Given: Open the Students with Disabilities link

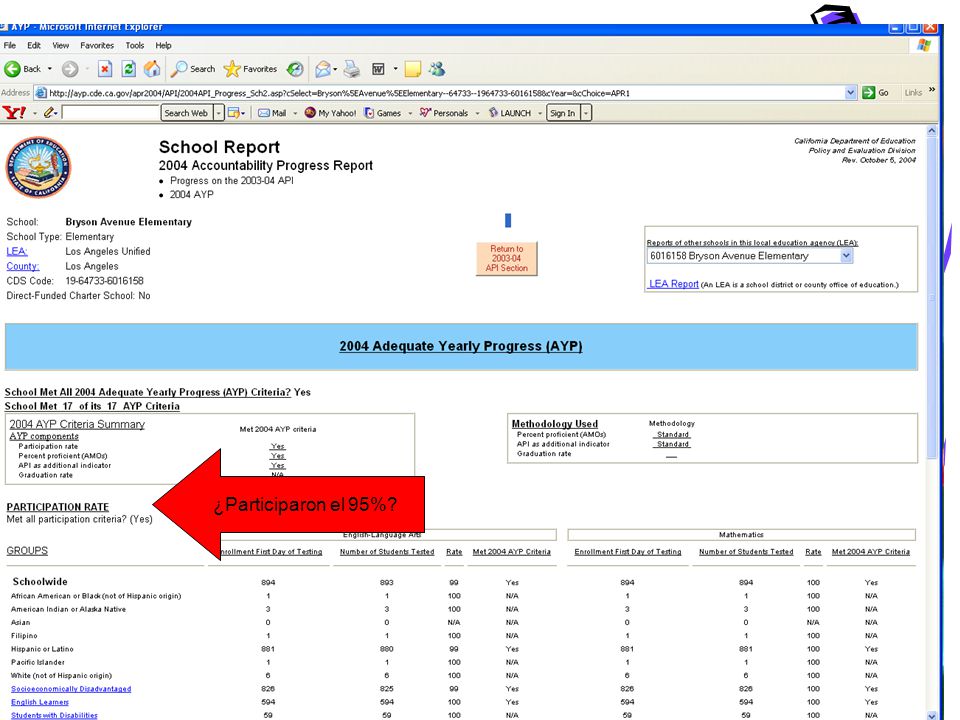Looking at the screenshot, I should 54,715.
